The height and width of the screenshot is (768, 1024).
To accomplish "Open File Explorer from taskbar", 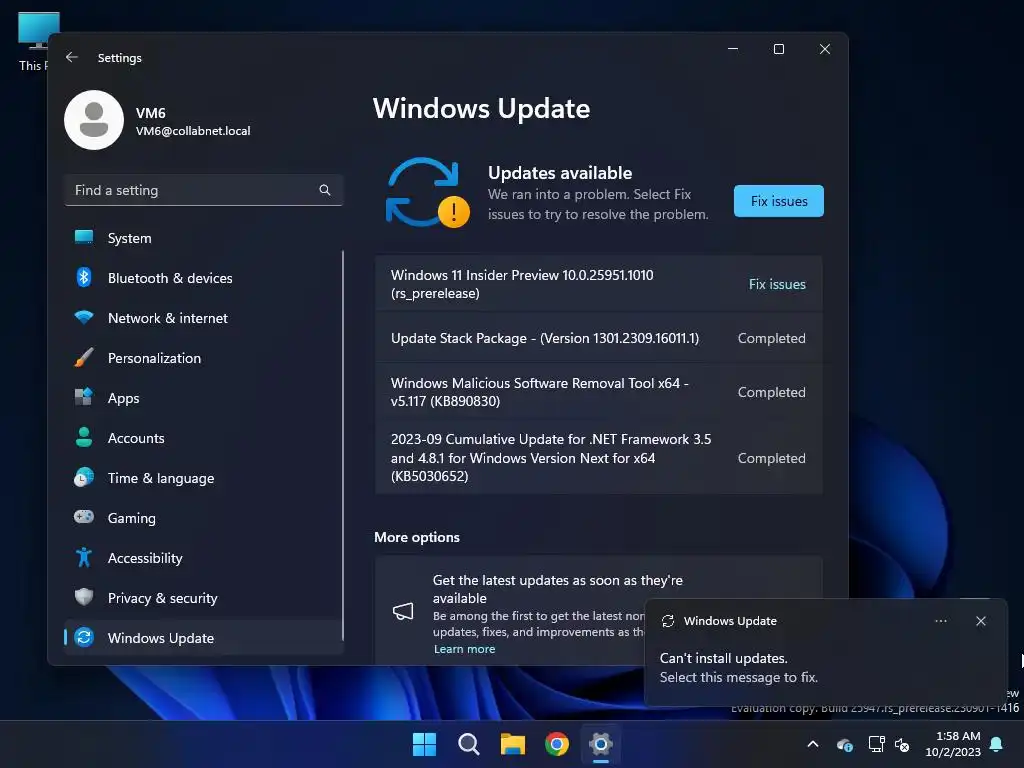I will (513, 744).
